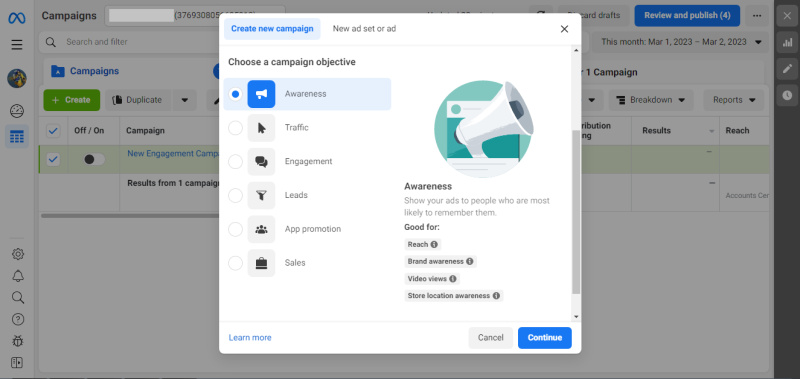Viewport: 800px width, 379px height.
Task: Open the history clock icon in right panel
Action: (x=787, y=95)
